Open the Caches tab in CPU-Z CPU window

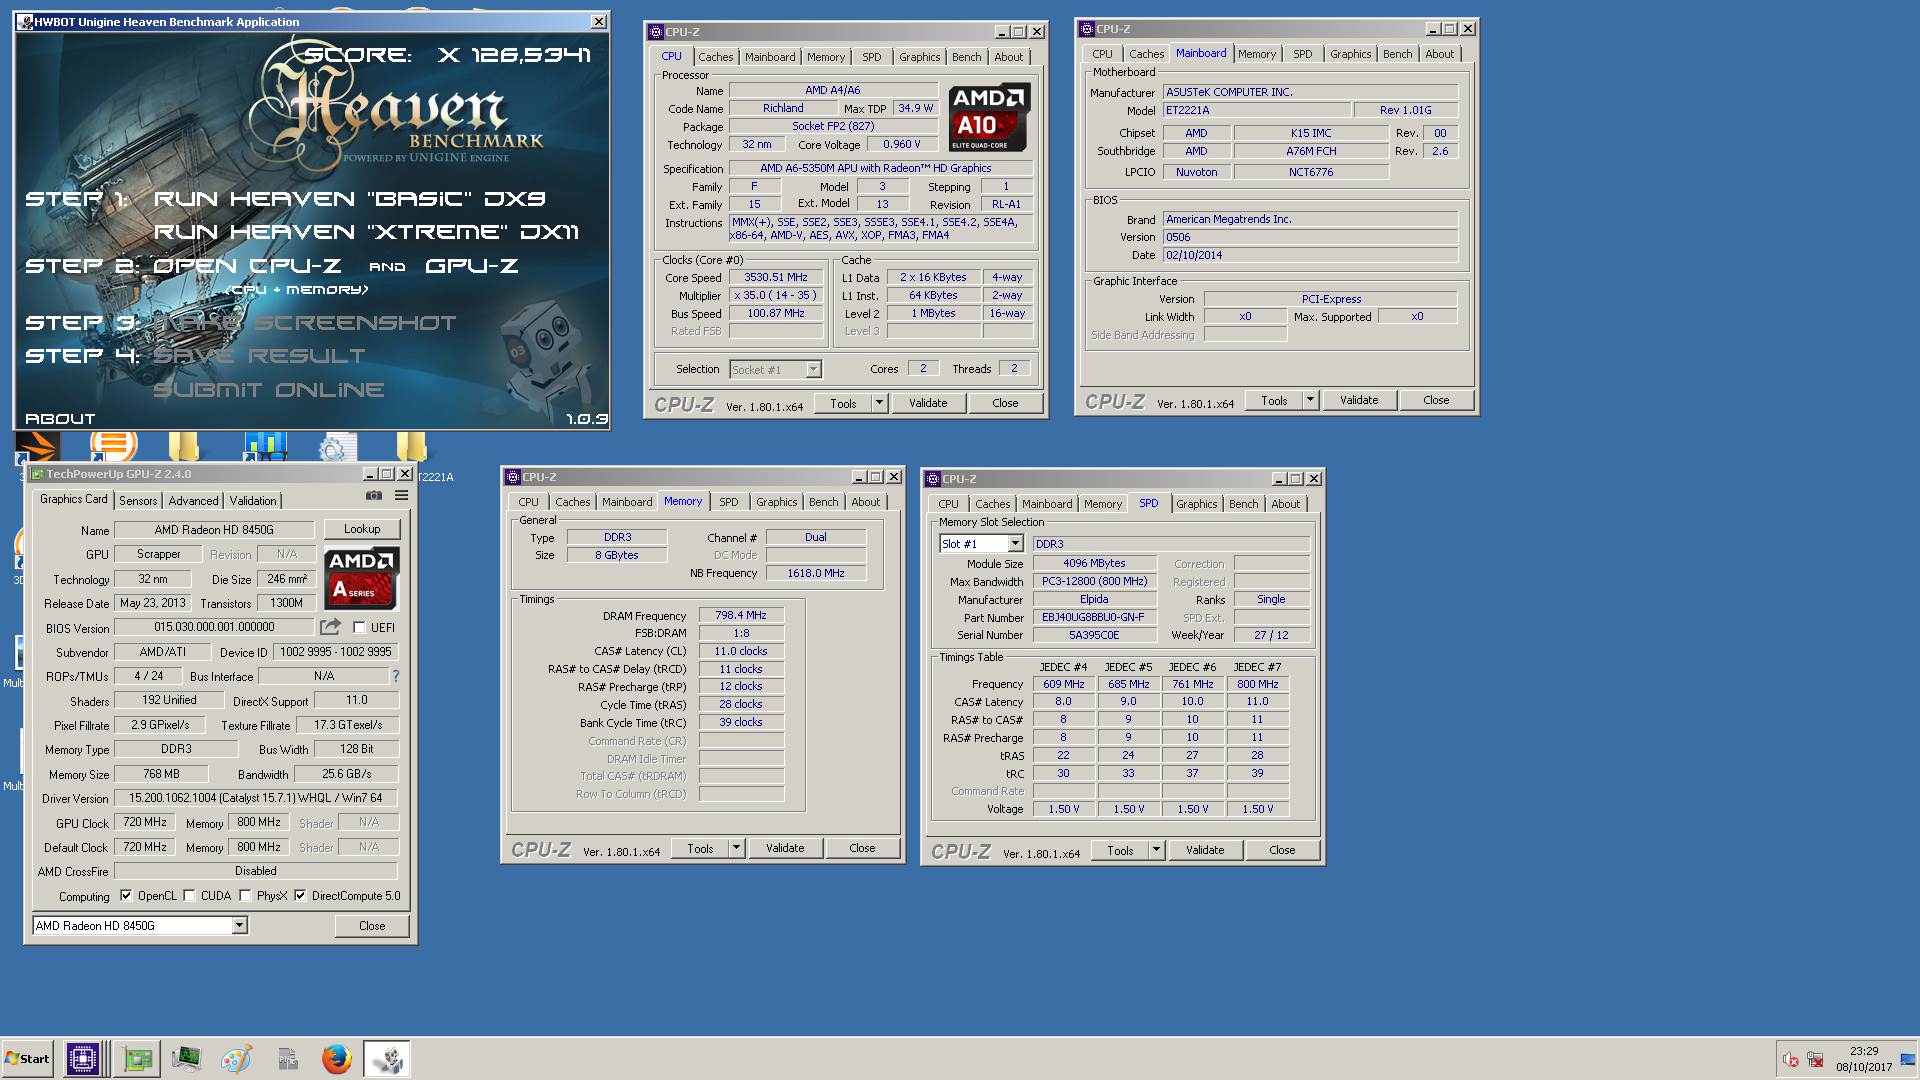point(716,57)
